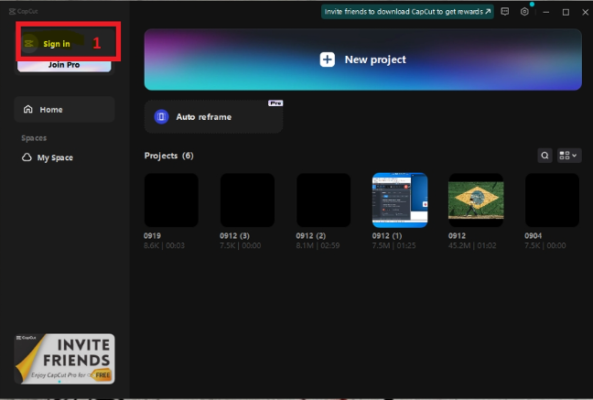Viewport: 593px width, 400px height.
Task: Click the Invite Friends promo banner
Action: point(64,358)
